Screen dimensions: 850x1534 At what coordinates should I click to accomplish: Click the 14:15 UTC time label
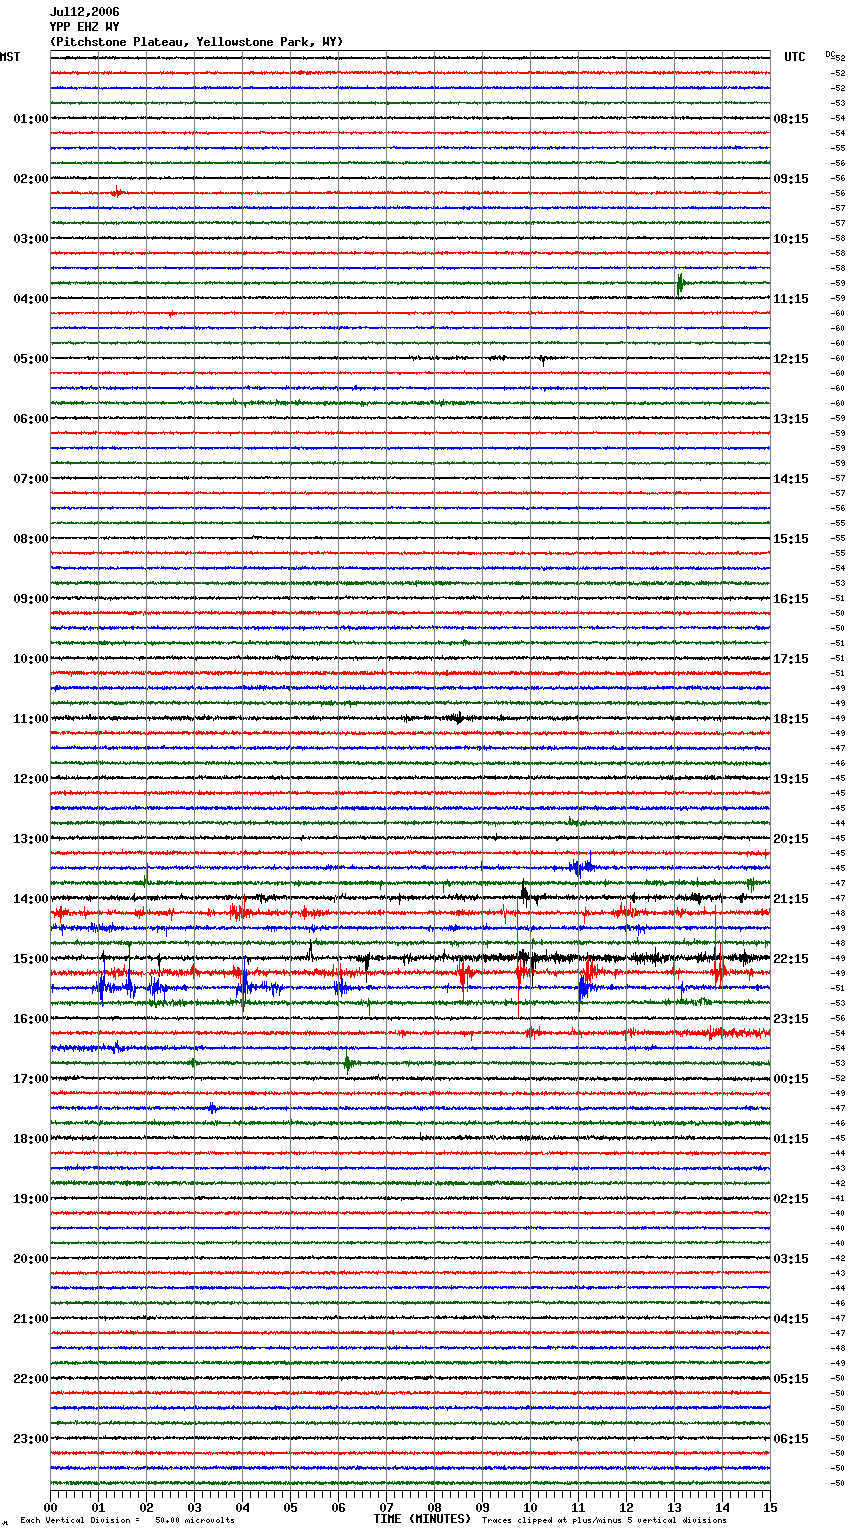pos(791,479)
